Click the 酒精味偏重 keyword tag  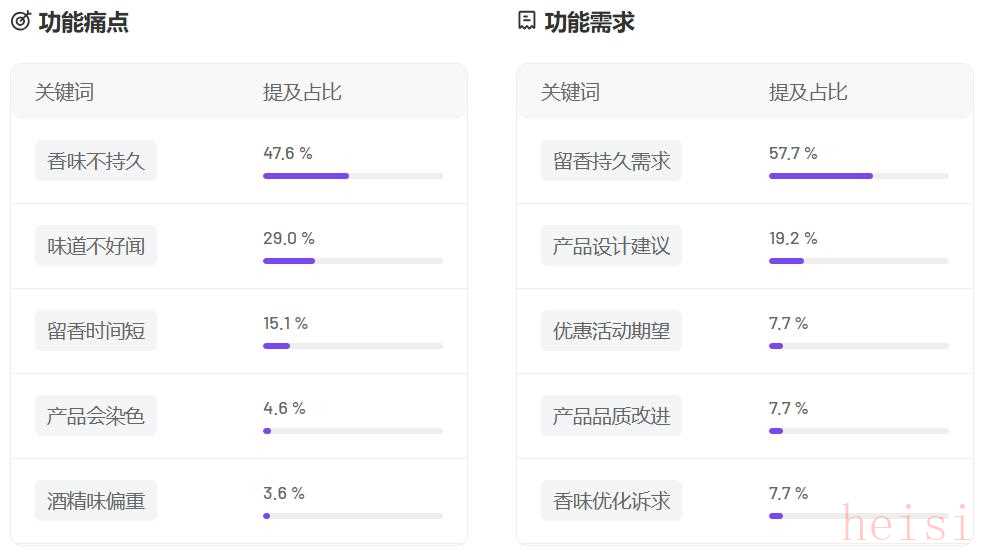(x=96, y=501)
